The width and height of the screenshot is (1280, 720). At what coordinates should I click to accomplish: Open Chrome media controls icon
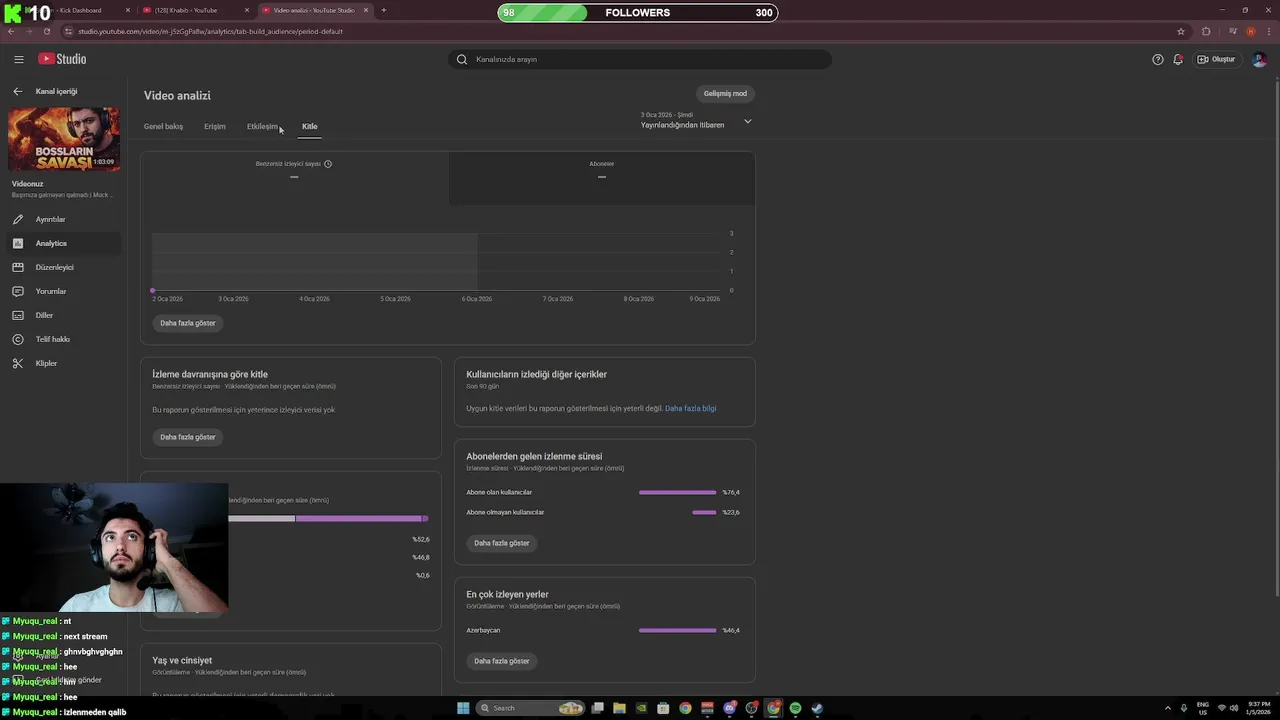[1234, 31]
